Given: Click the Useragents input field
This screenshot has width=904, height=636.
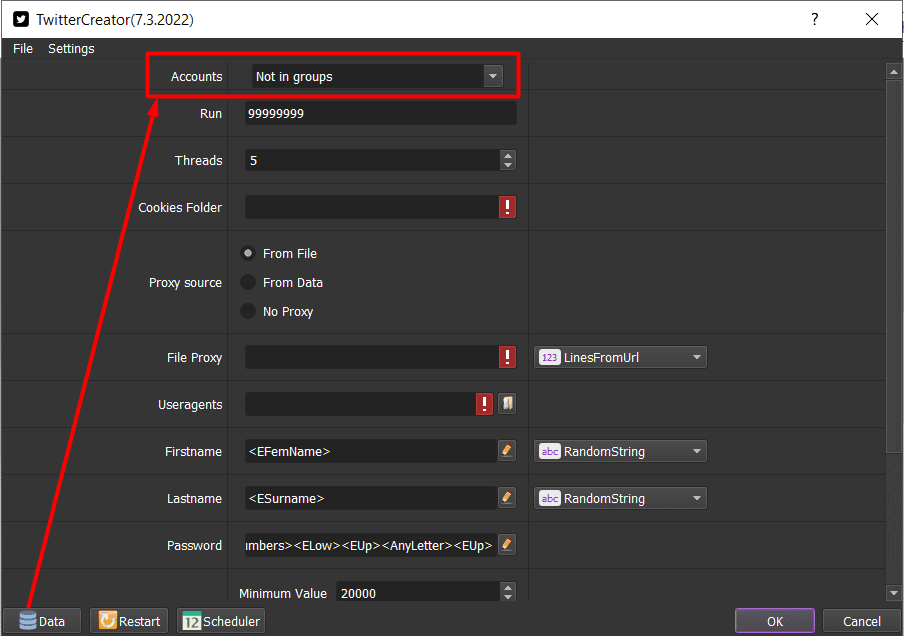Looking at the screenshot, I should [x=360, y=404].
